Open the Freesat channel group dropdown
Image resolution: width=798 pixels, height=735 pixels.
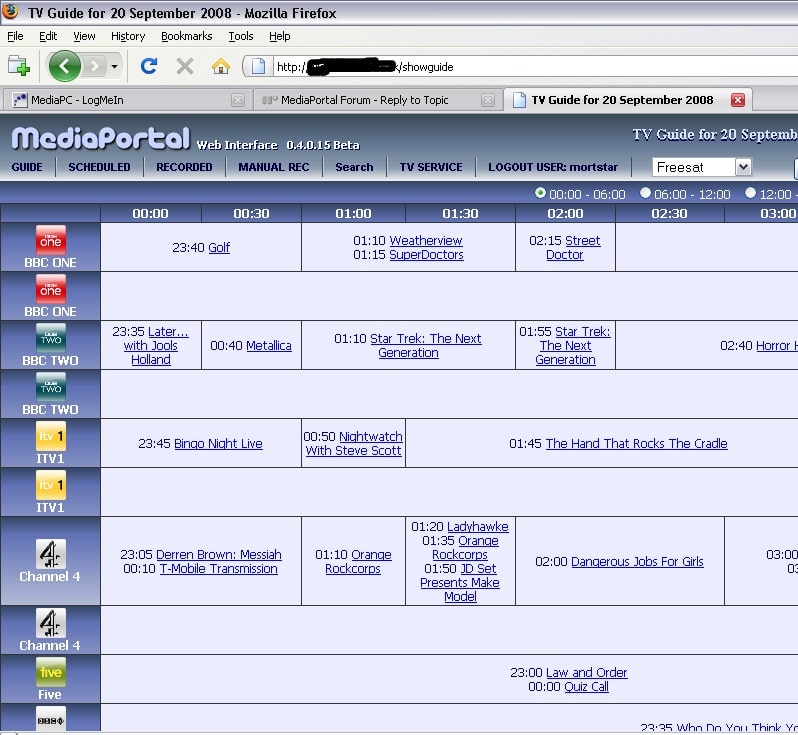coord(742,167)
